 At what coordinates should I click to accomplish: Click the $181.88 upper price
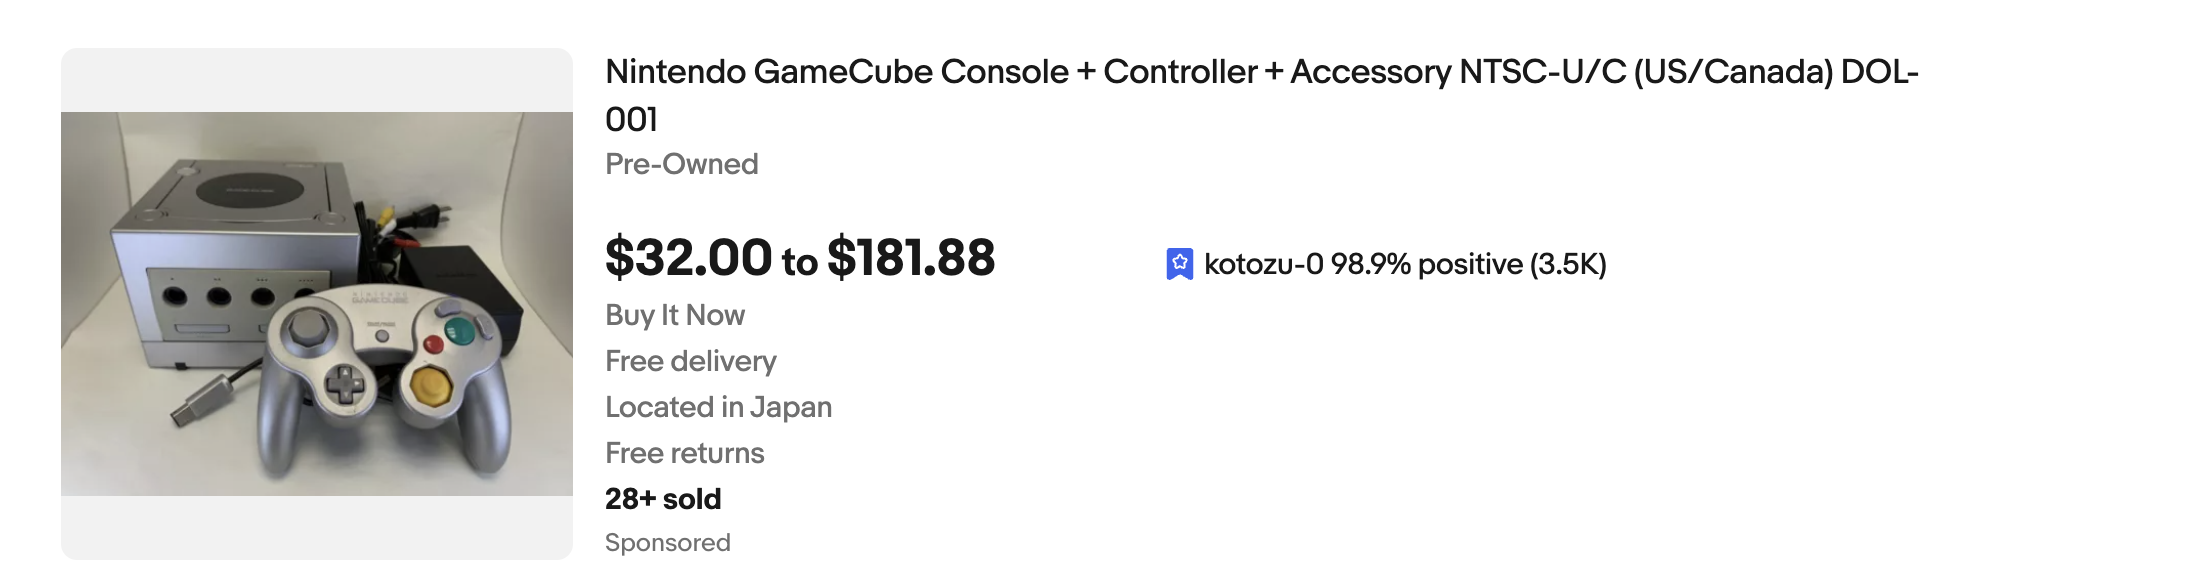pos(911,258)
